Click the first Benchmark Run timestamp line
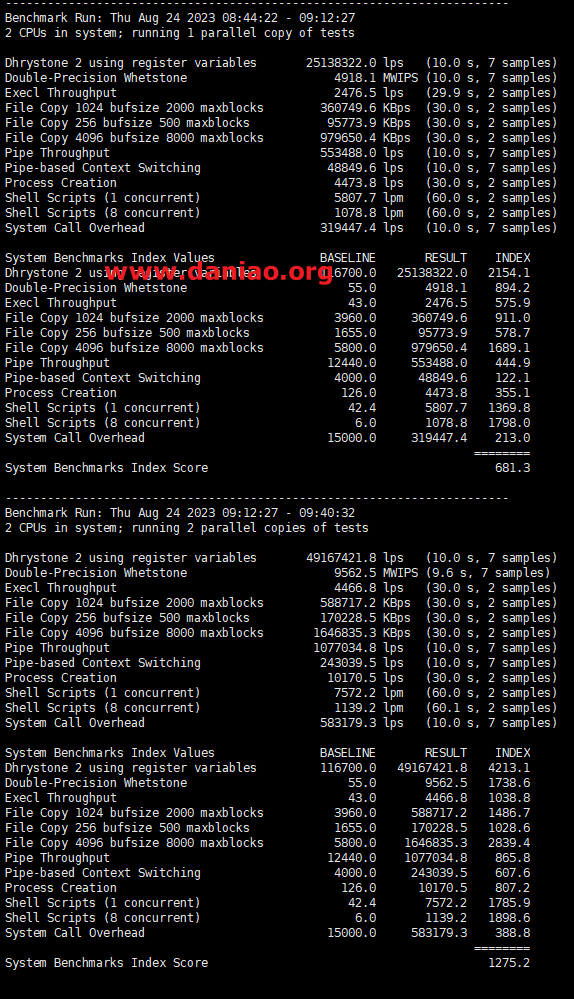The width and height of the screenshot is (574, 999). 180,18
